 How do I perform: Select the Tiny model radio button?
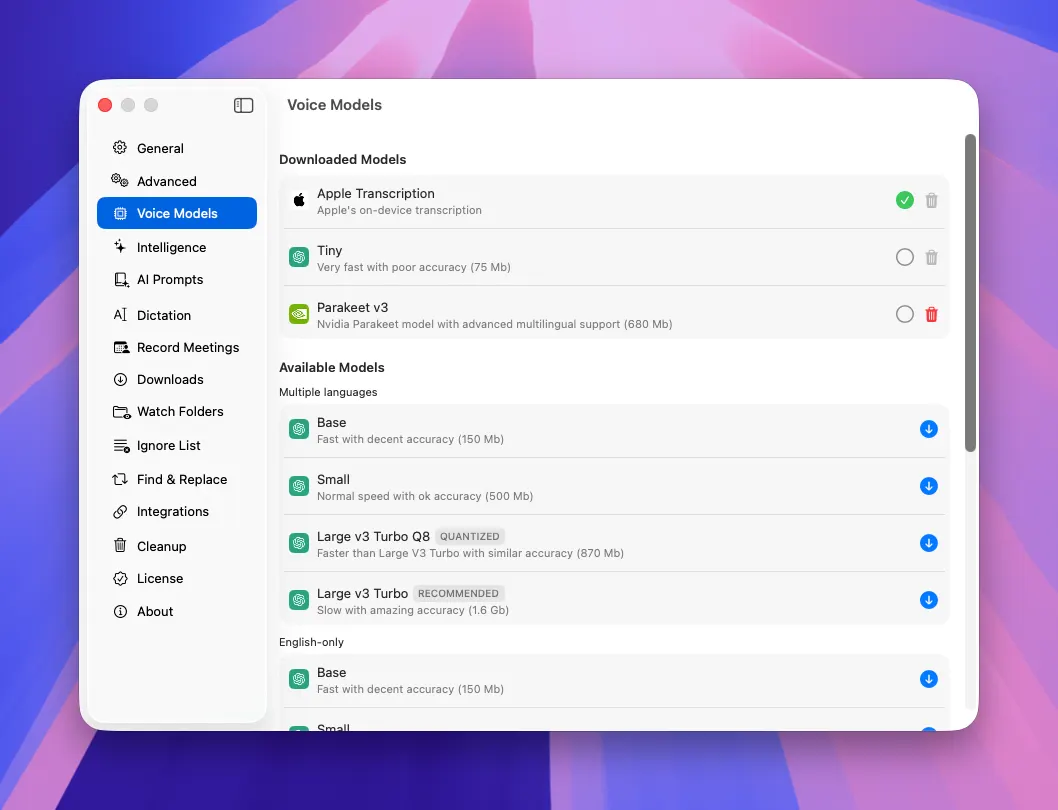click(904, 257)
